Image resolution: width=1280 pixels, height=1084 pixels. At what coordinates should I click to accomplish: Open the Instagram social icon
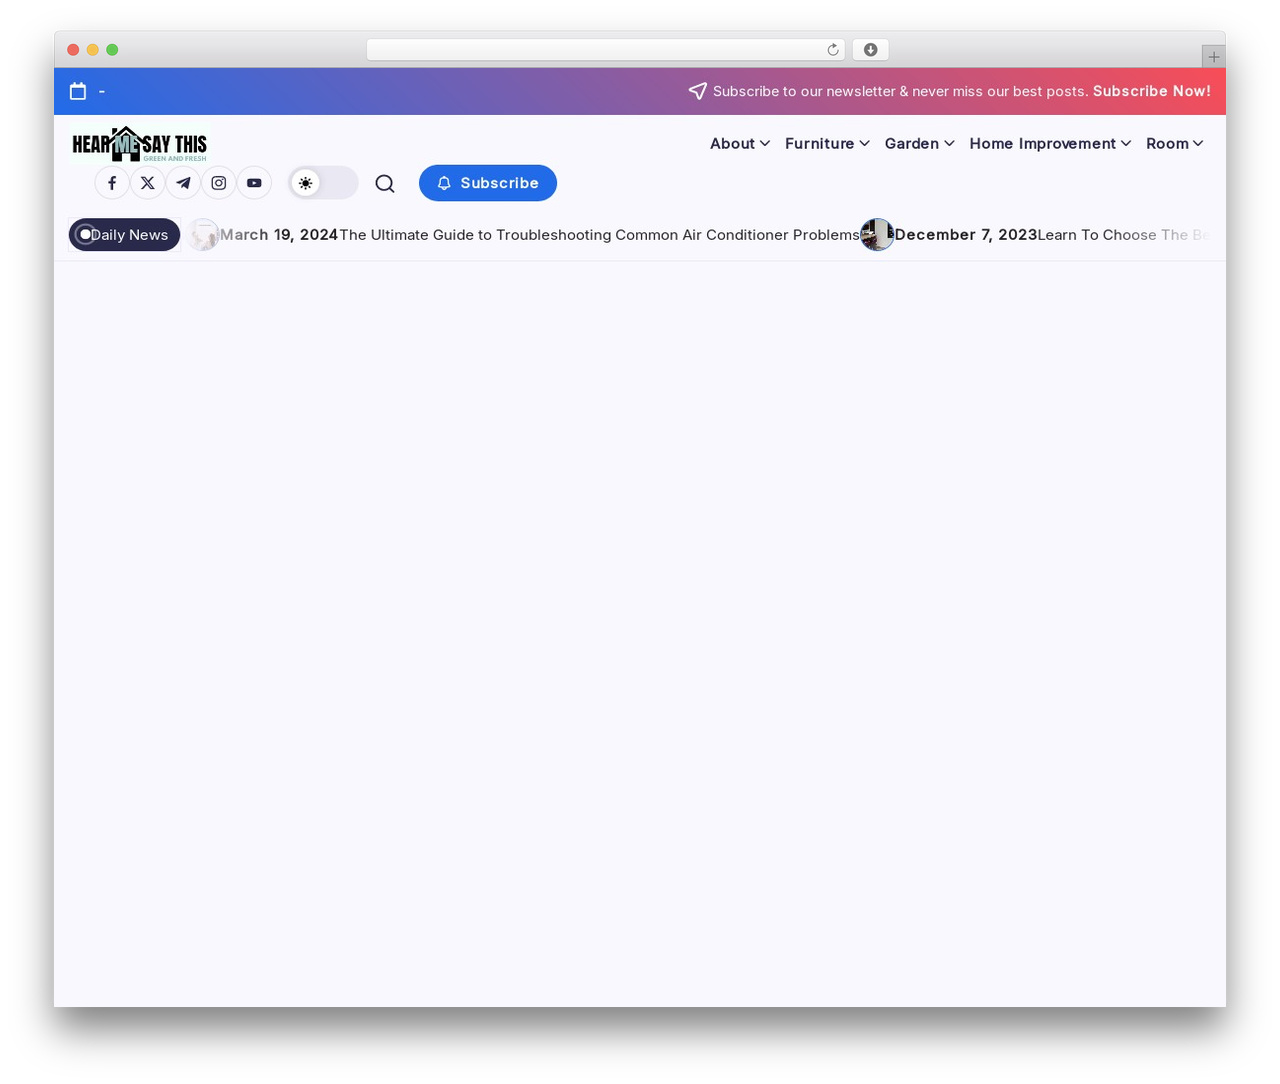coord(219,183)
